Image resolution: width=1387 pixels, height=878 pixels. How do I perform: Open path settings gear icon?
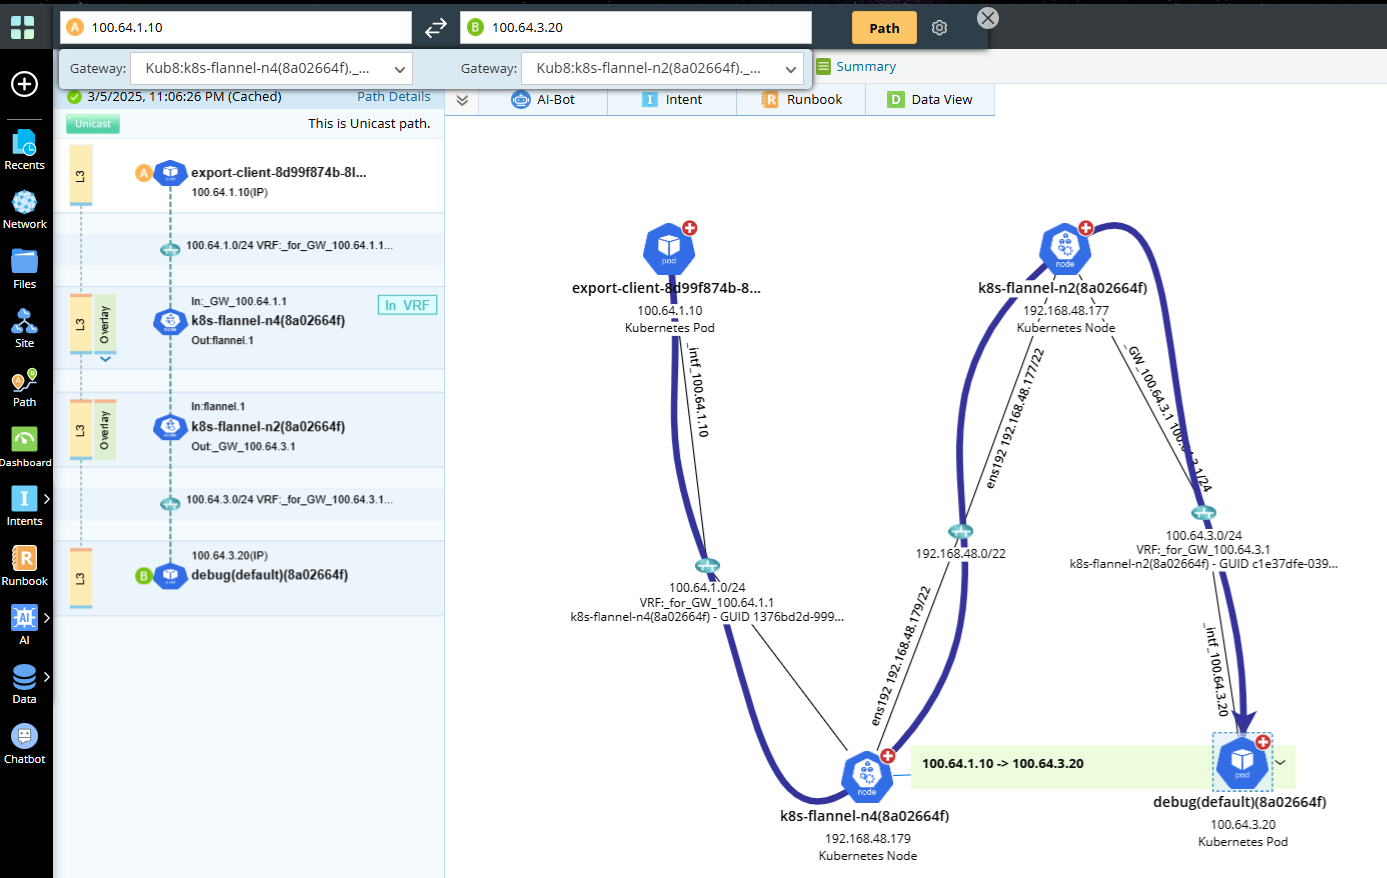click(939, 28)
